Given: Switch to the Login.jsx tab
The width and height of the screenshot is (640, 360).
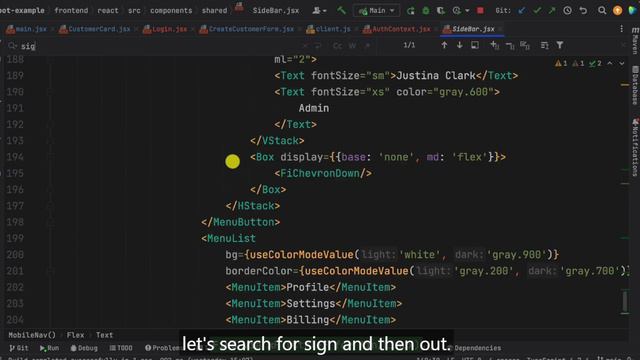Looking at the screenshot, I should (x=165, y=29).
